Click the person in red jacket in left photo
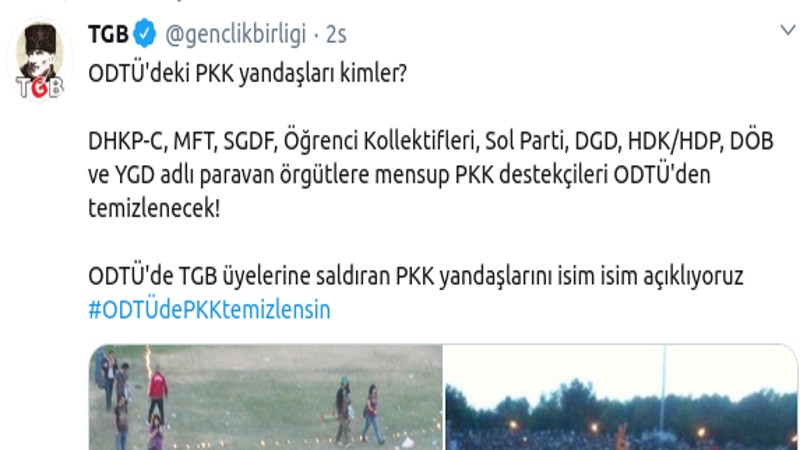The image size is (800, 450). click(158, 395)
